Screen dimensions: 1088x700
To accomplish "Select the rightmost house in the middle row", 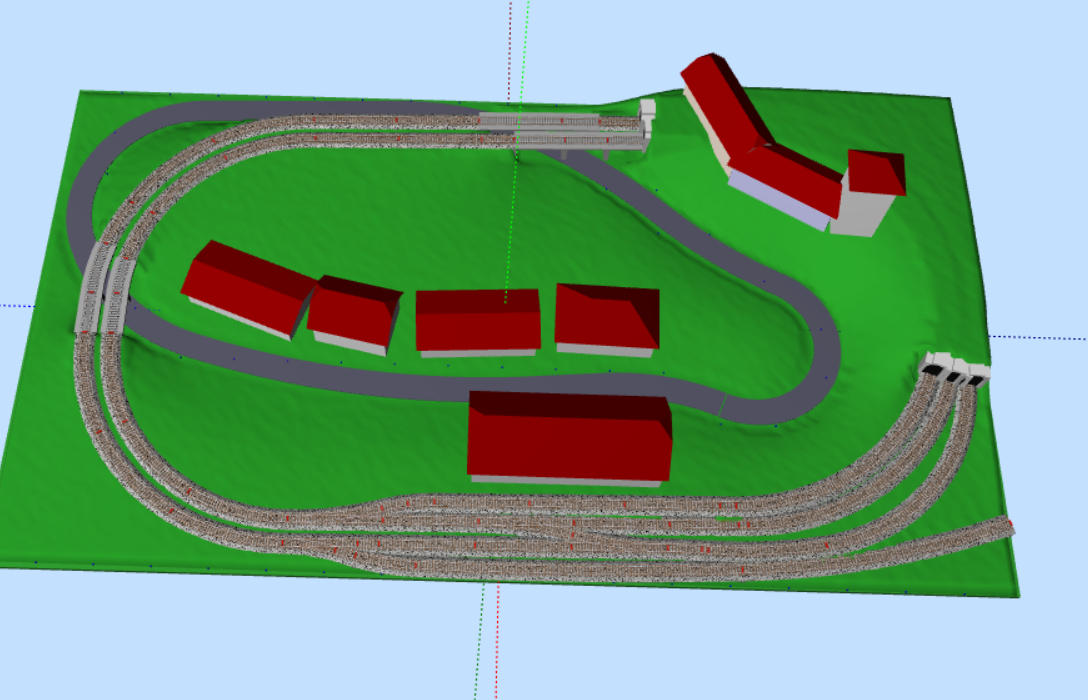I will pyautogui.click(x=607, y=317).
